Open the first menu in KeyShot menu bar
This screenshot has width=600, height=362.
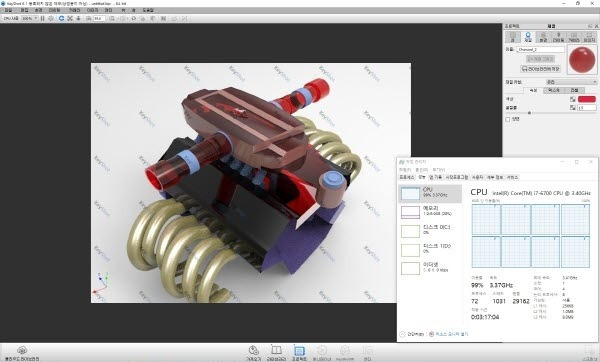8,10
